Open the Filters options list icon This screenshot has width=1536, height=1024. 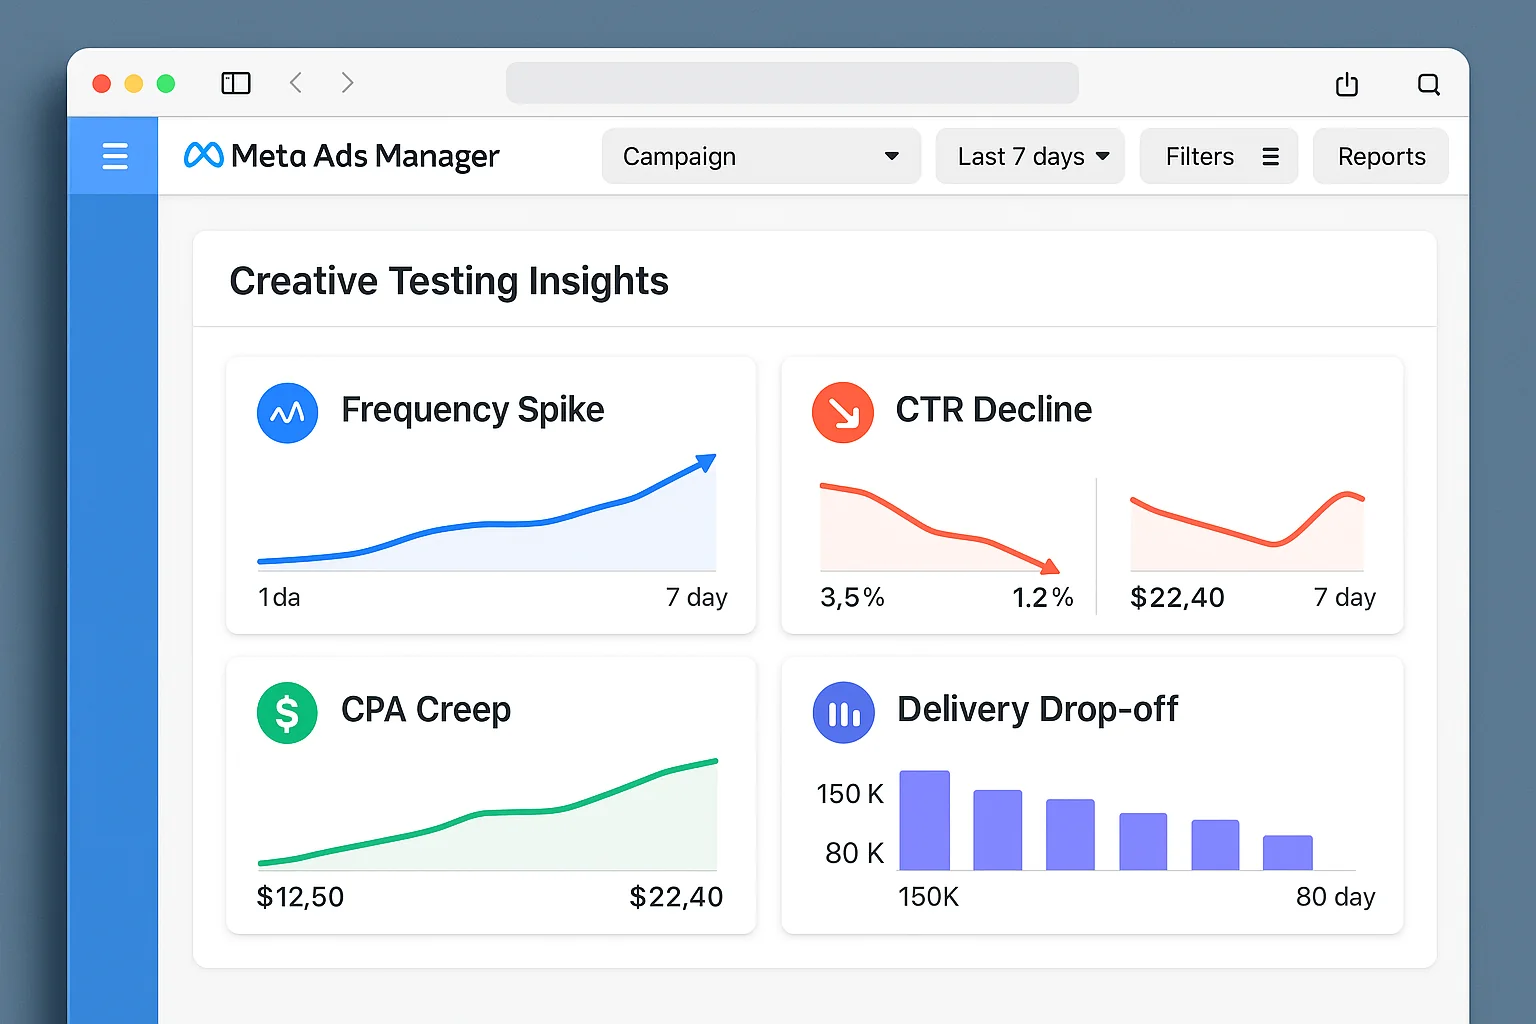[x=1270, y=156]
